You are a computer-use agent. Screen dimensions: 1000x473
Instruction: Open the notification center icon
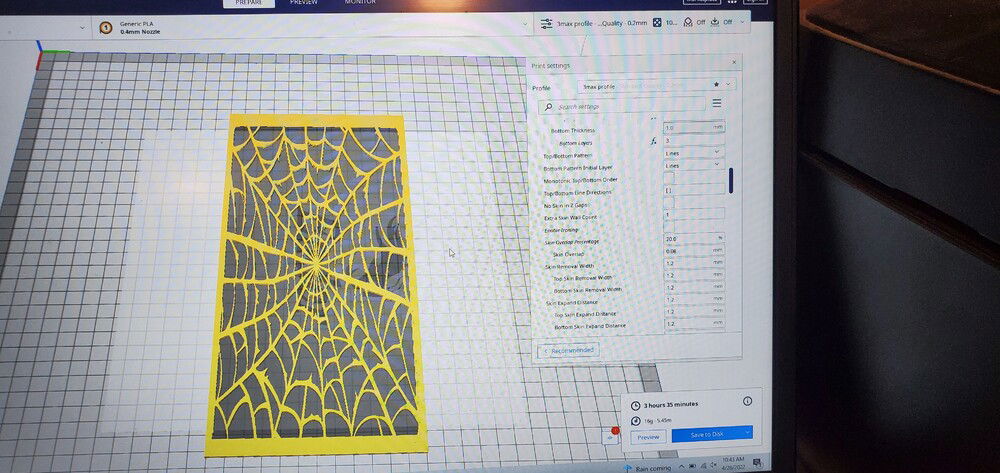(758, 462)
